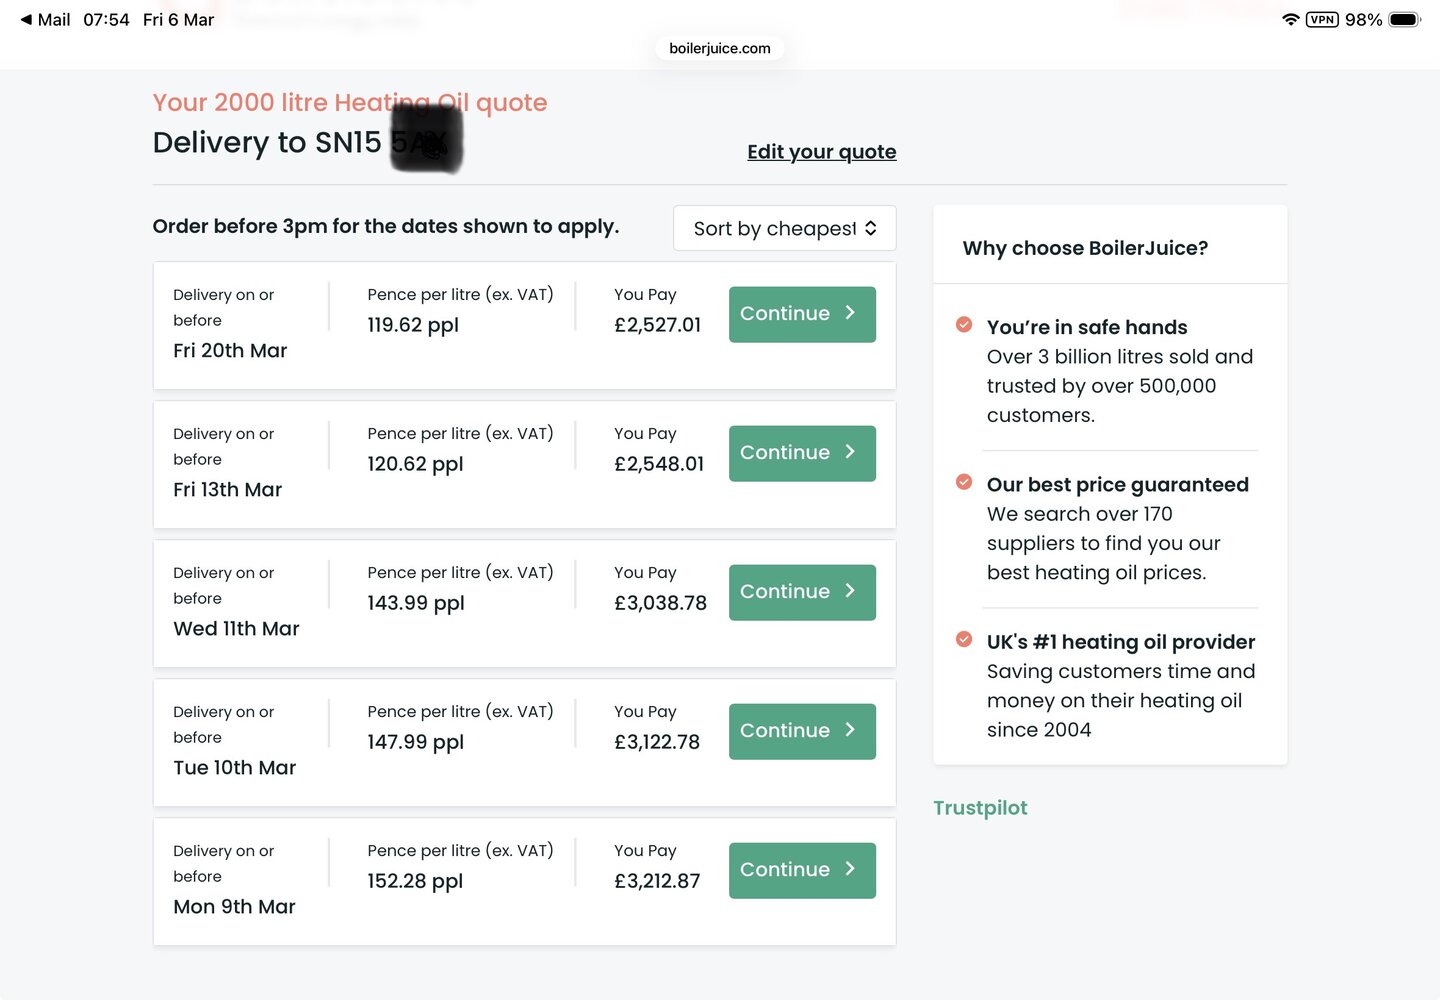The height and width of the screenshot is (1000, 1440).
Task: Click the checkmark beside UK's #1 heating oil provider
Action: point(964,639)
